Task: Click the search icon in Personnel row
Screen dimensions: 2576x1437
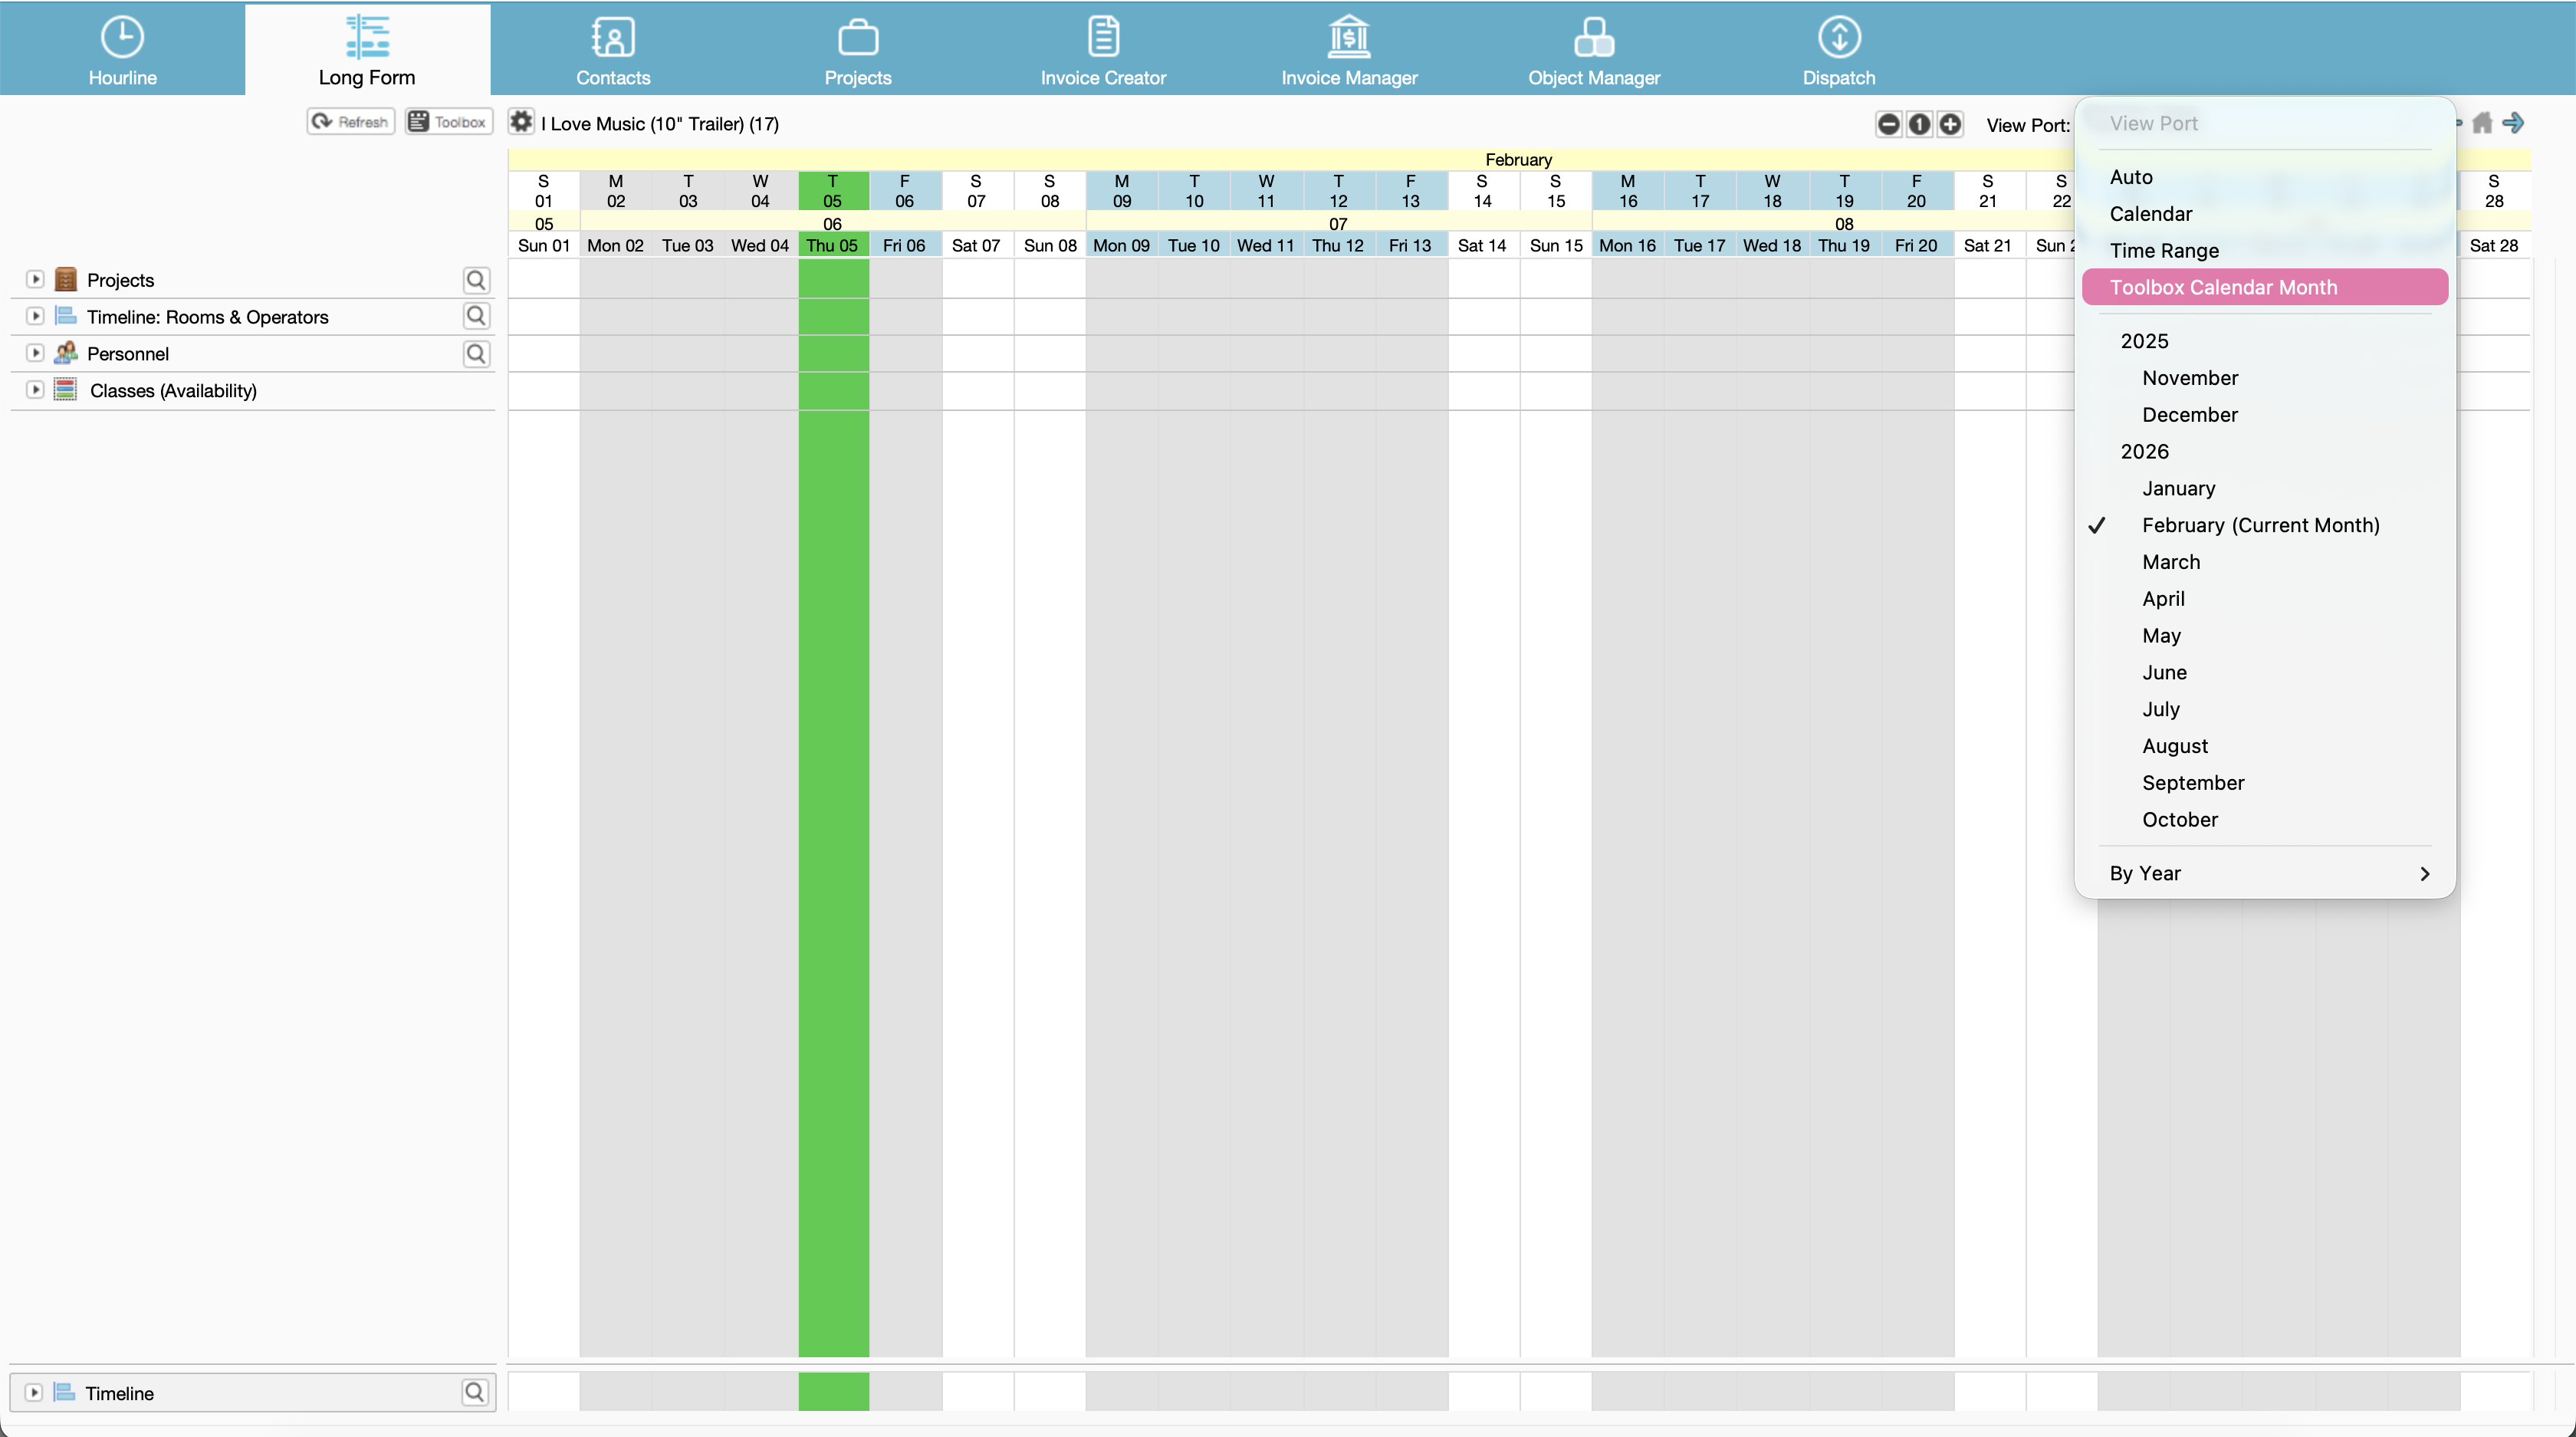Action: (476, 354)
